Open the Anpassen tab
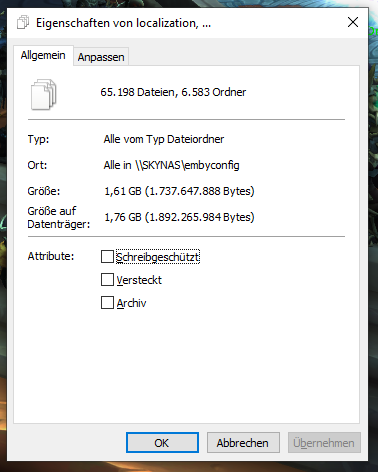The width and height of the screenshot is (378, 472). 101,57
